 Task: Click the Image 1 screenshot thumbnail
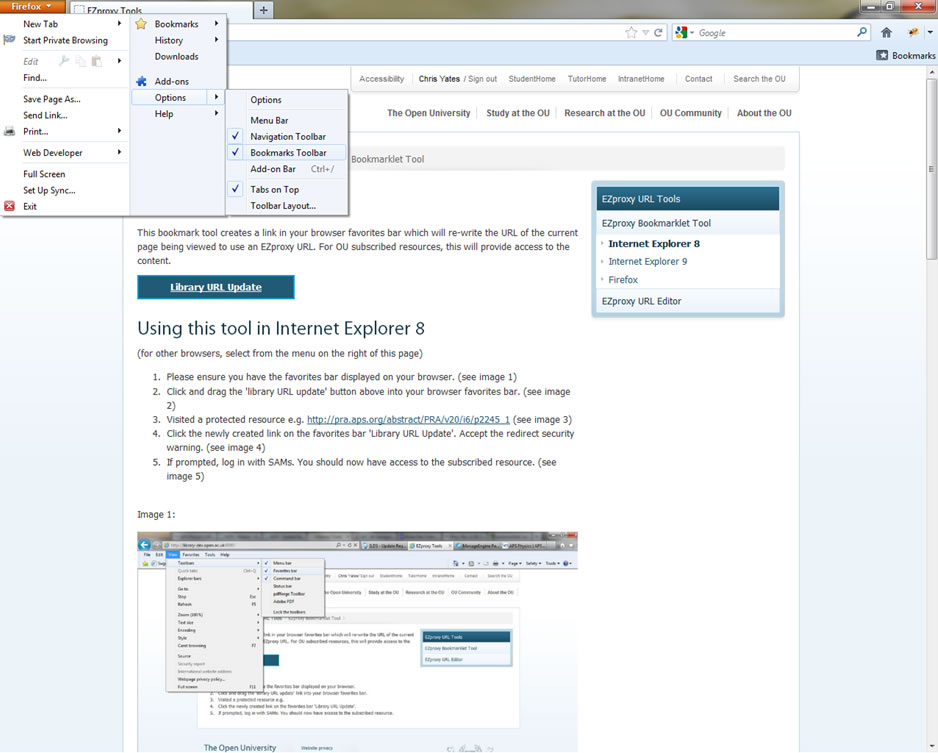pos(357,642)
